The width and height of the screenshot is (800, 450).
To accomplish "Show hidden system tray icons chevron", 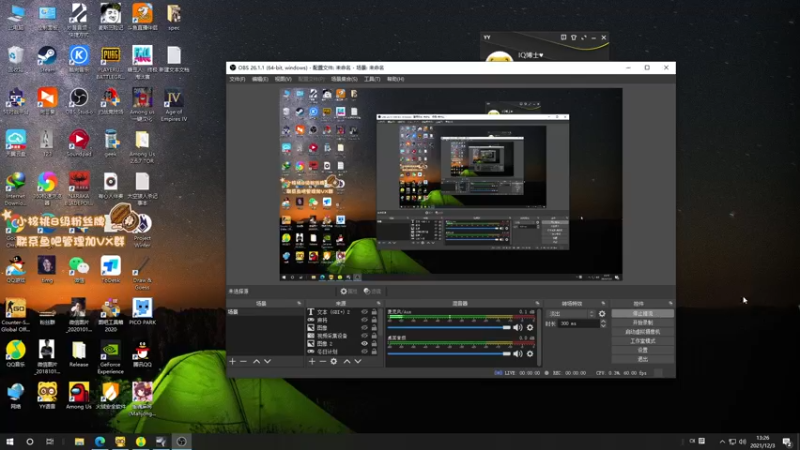I will [722, 441].
